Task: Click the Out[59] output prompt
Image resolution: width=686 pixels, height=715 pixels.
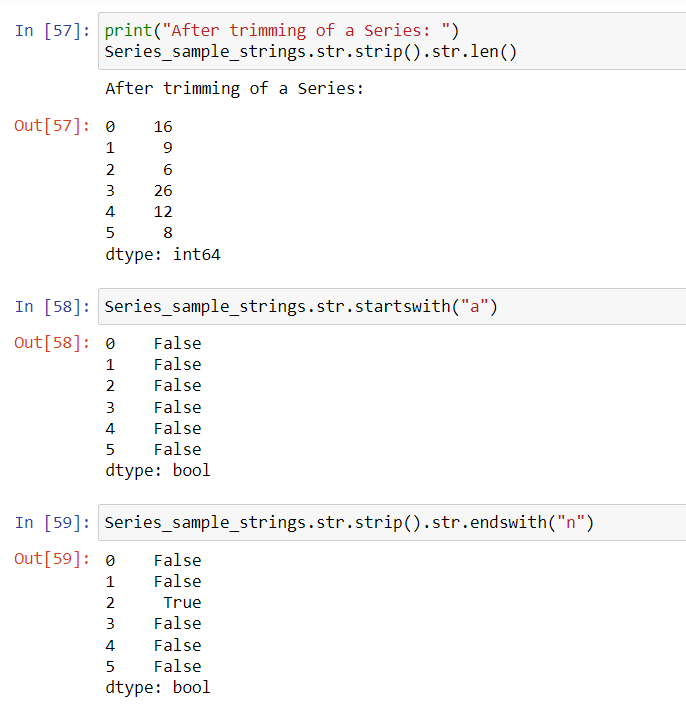Action: tap(52, 559)
